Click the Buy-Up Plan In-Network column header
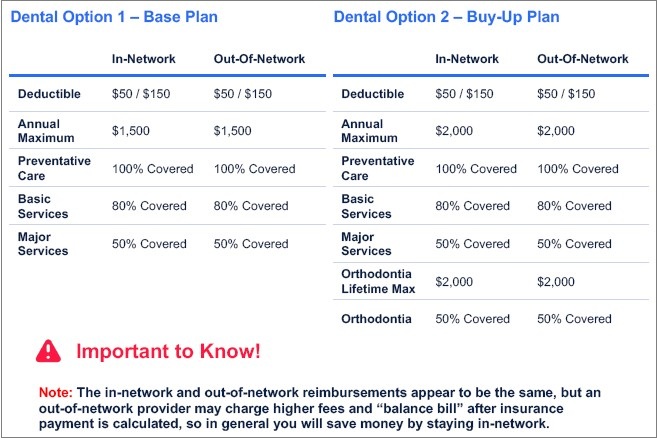Screen dimensions: 658x440 click(466, 59)
